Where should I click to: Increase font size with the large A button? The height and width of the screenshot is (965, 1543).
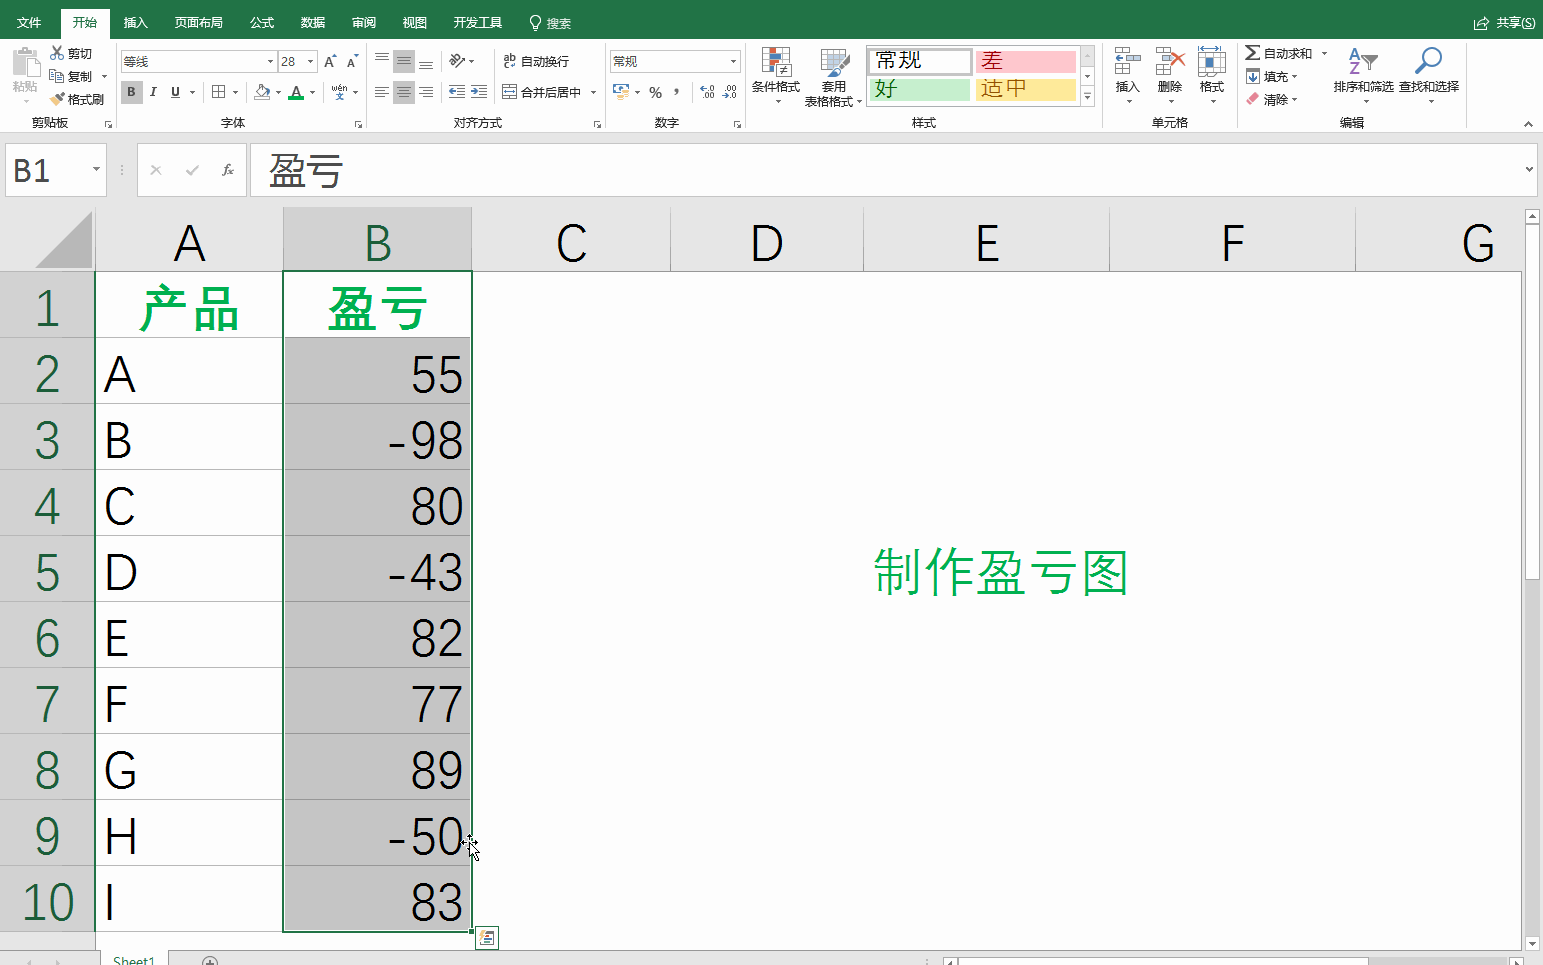(x=330, y=61)
